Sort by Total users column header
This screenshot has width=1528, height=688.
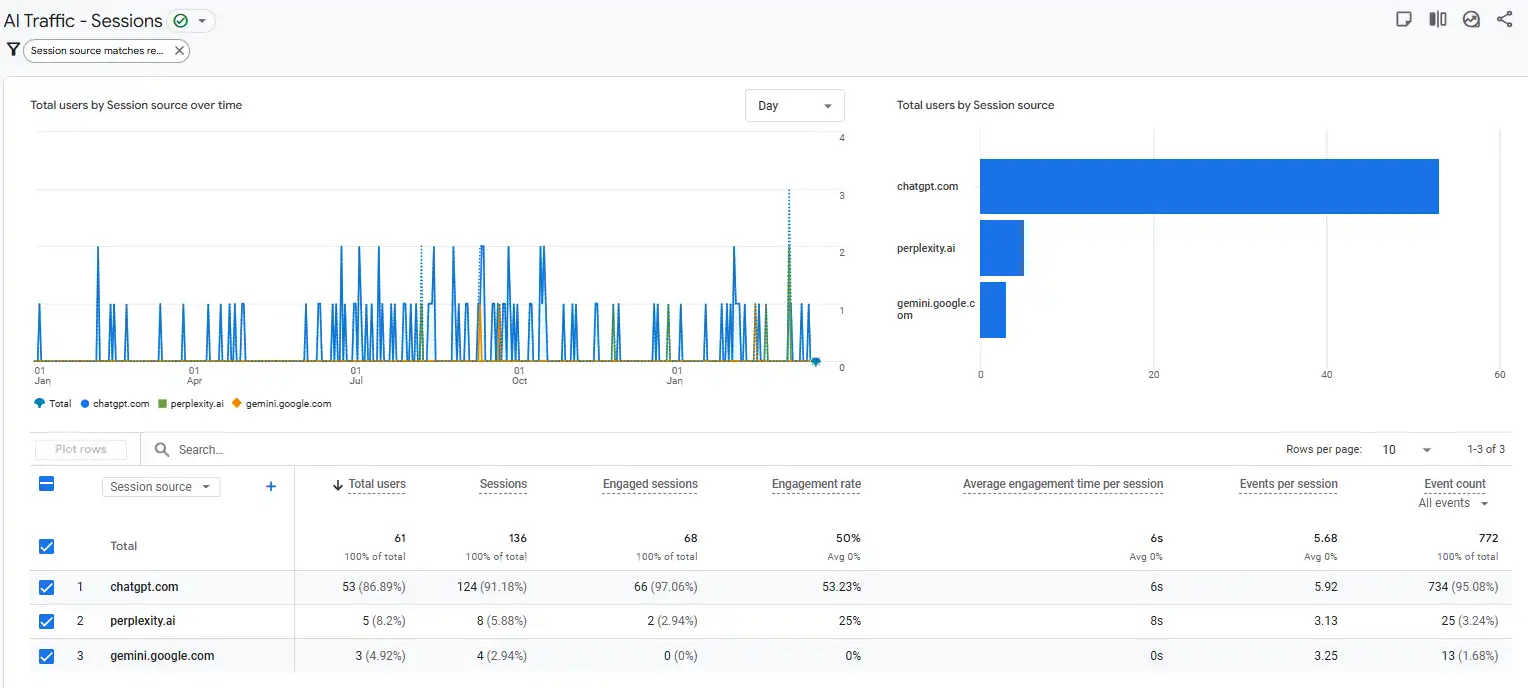coord(377,484)
